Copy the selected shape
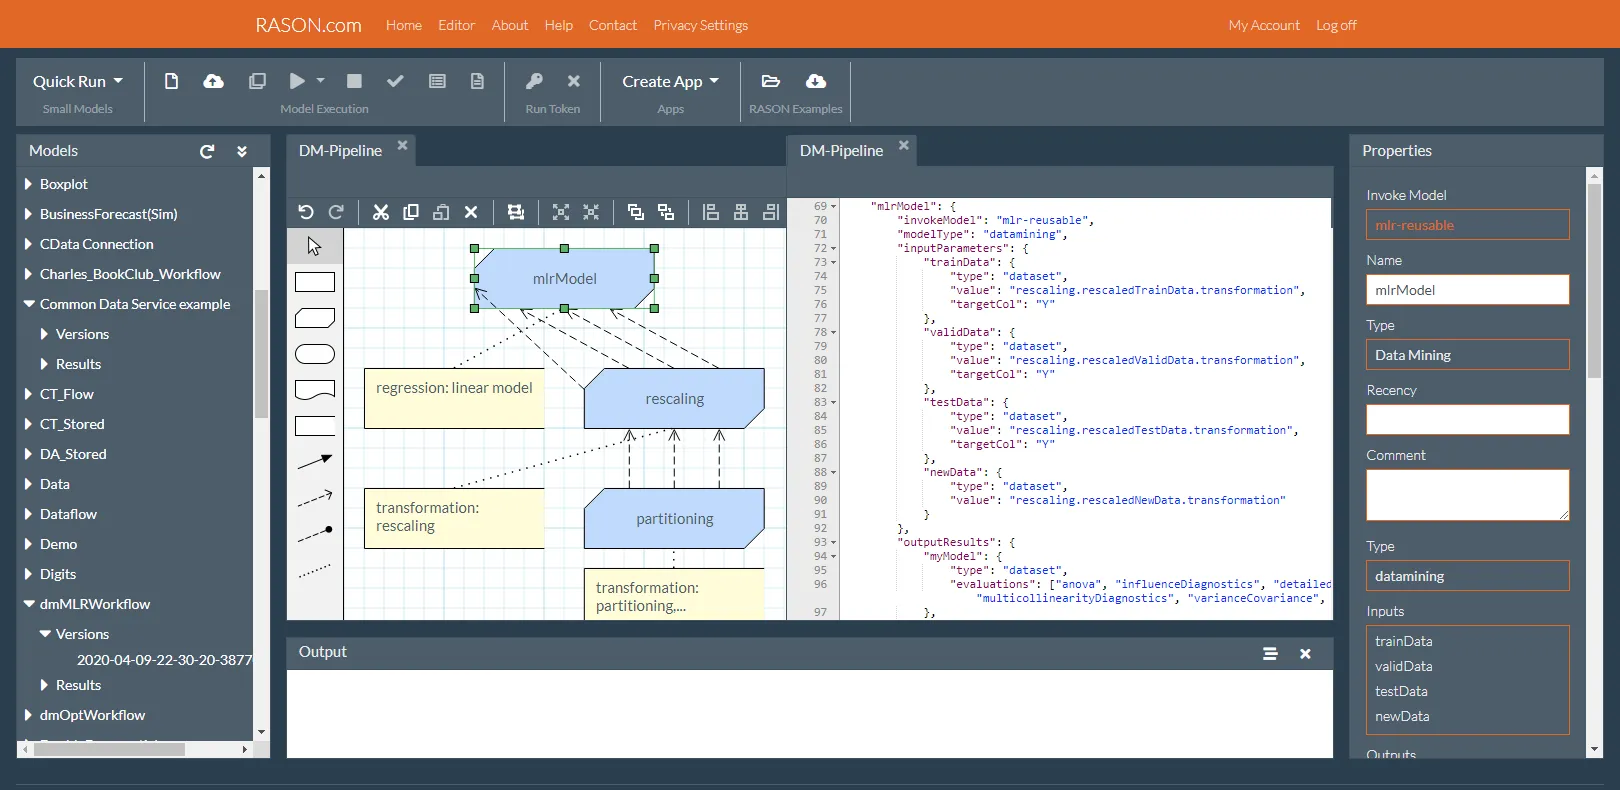This screenshot has width=1620, height=790. [410, 212]
